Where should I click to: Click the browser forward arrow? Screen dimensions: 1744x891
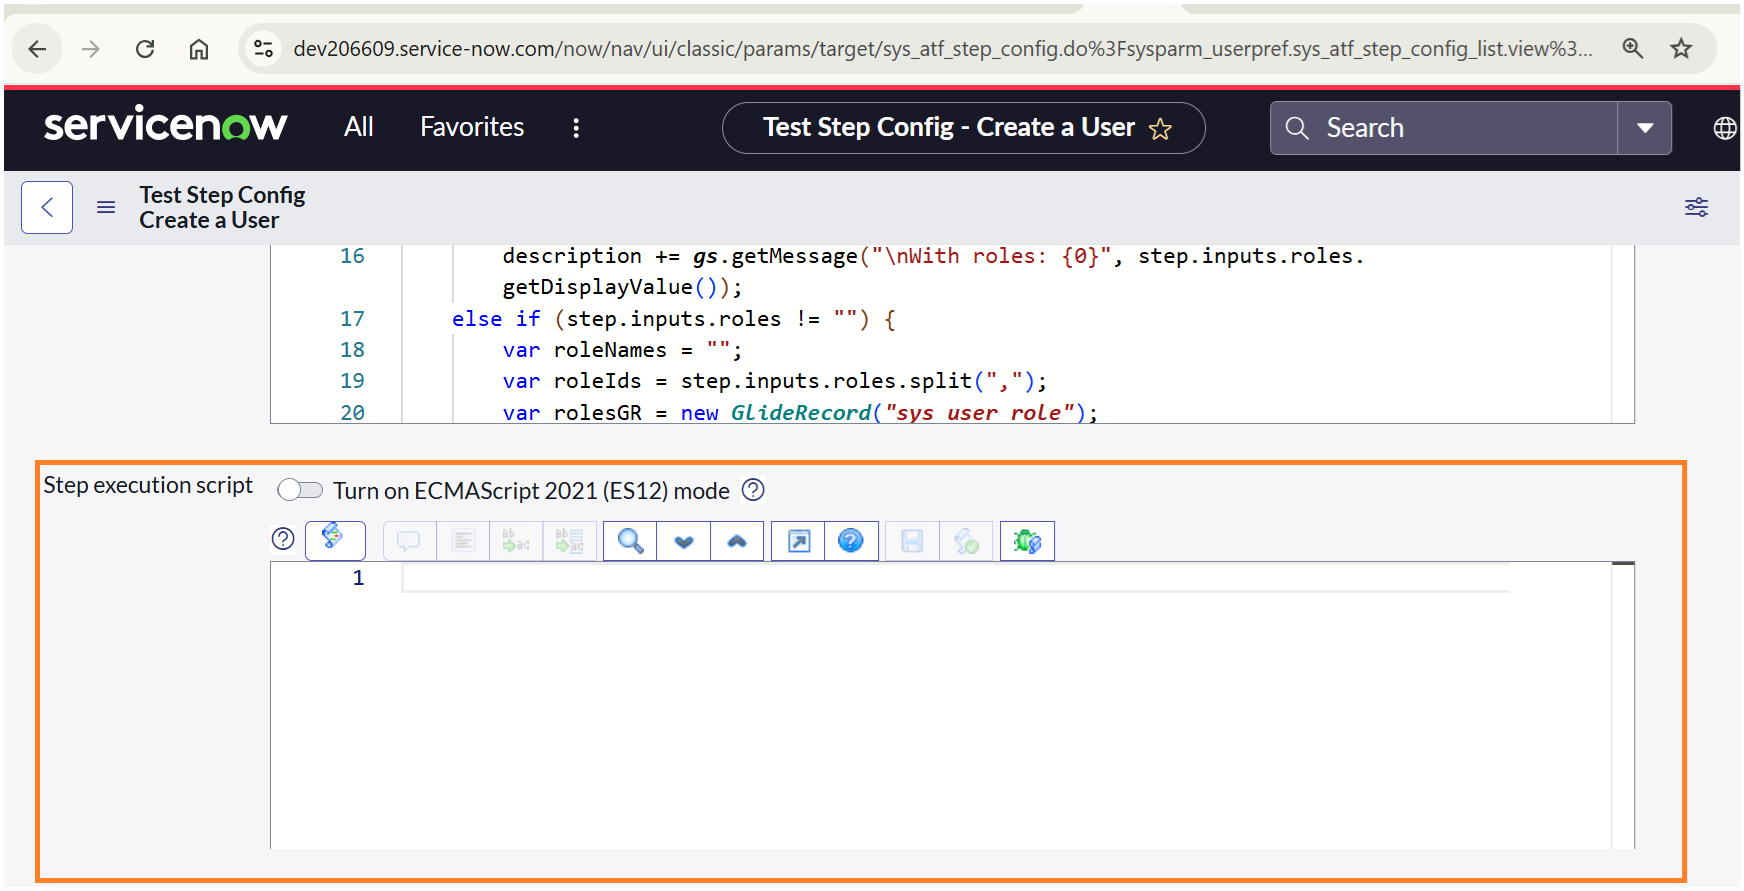tap(91, 49)
